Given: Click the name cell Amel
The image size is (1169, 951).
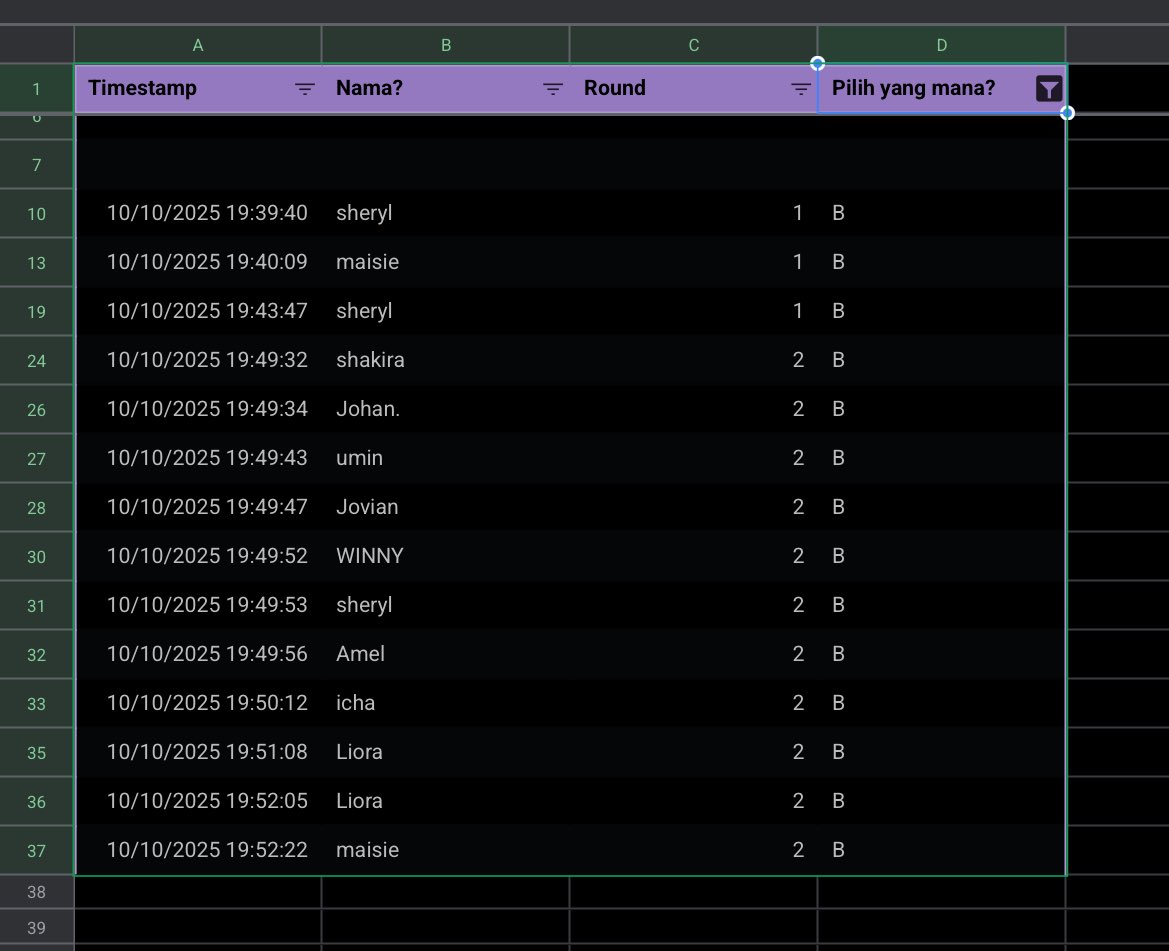Looking at the screenshot, I should click(x=446, y=654).
